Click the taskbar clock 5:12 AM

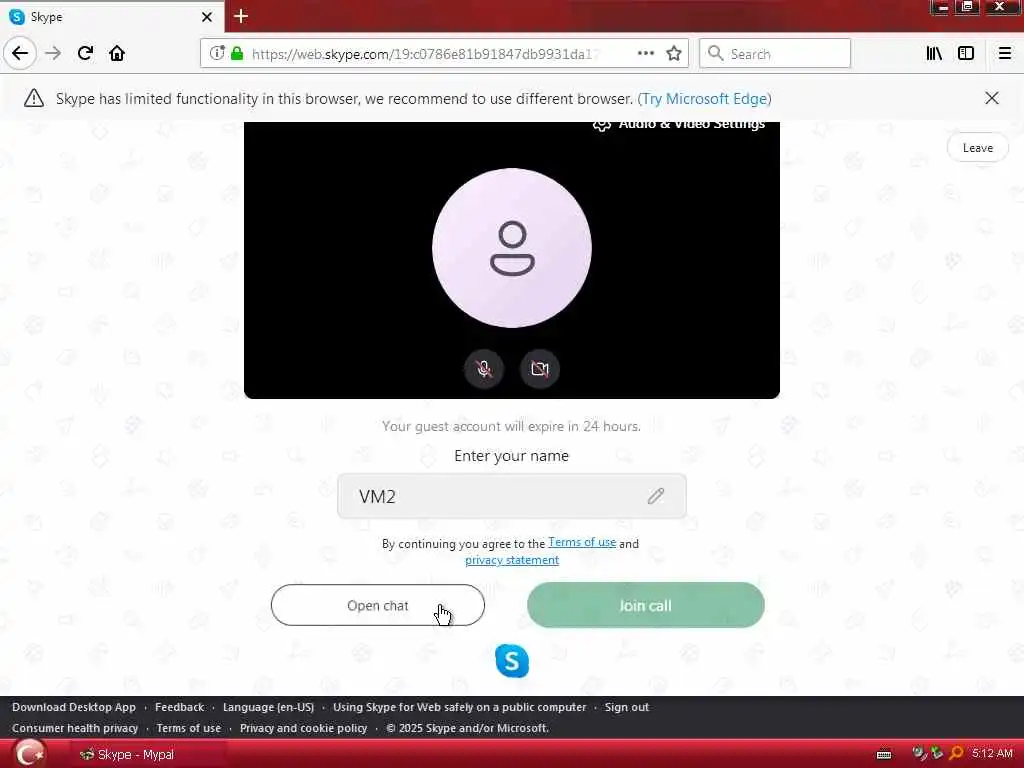click(992, 754)
